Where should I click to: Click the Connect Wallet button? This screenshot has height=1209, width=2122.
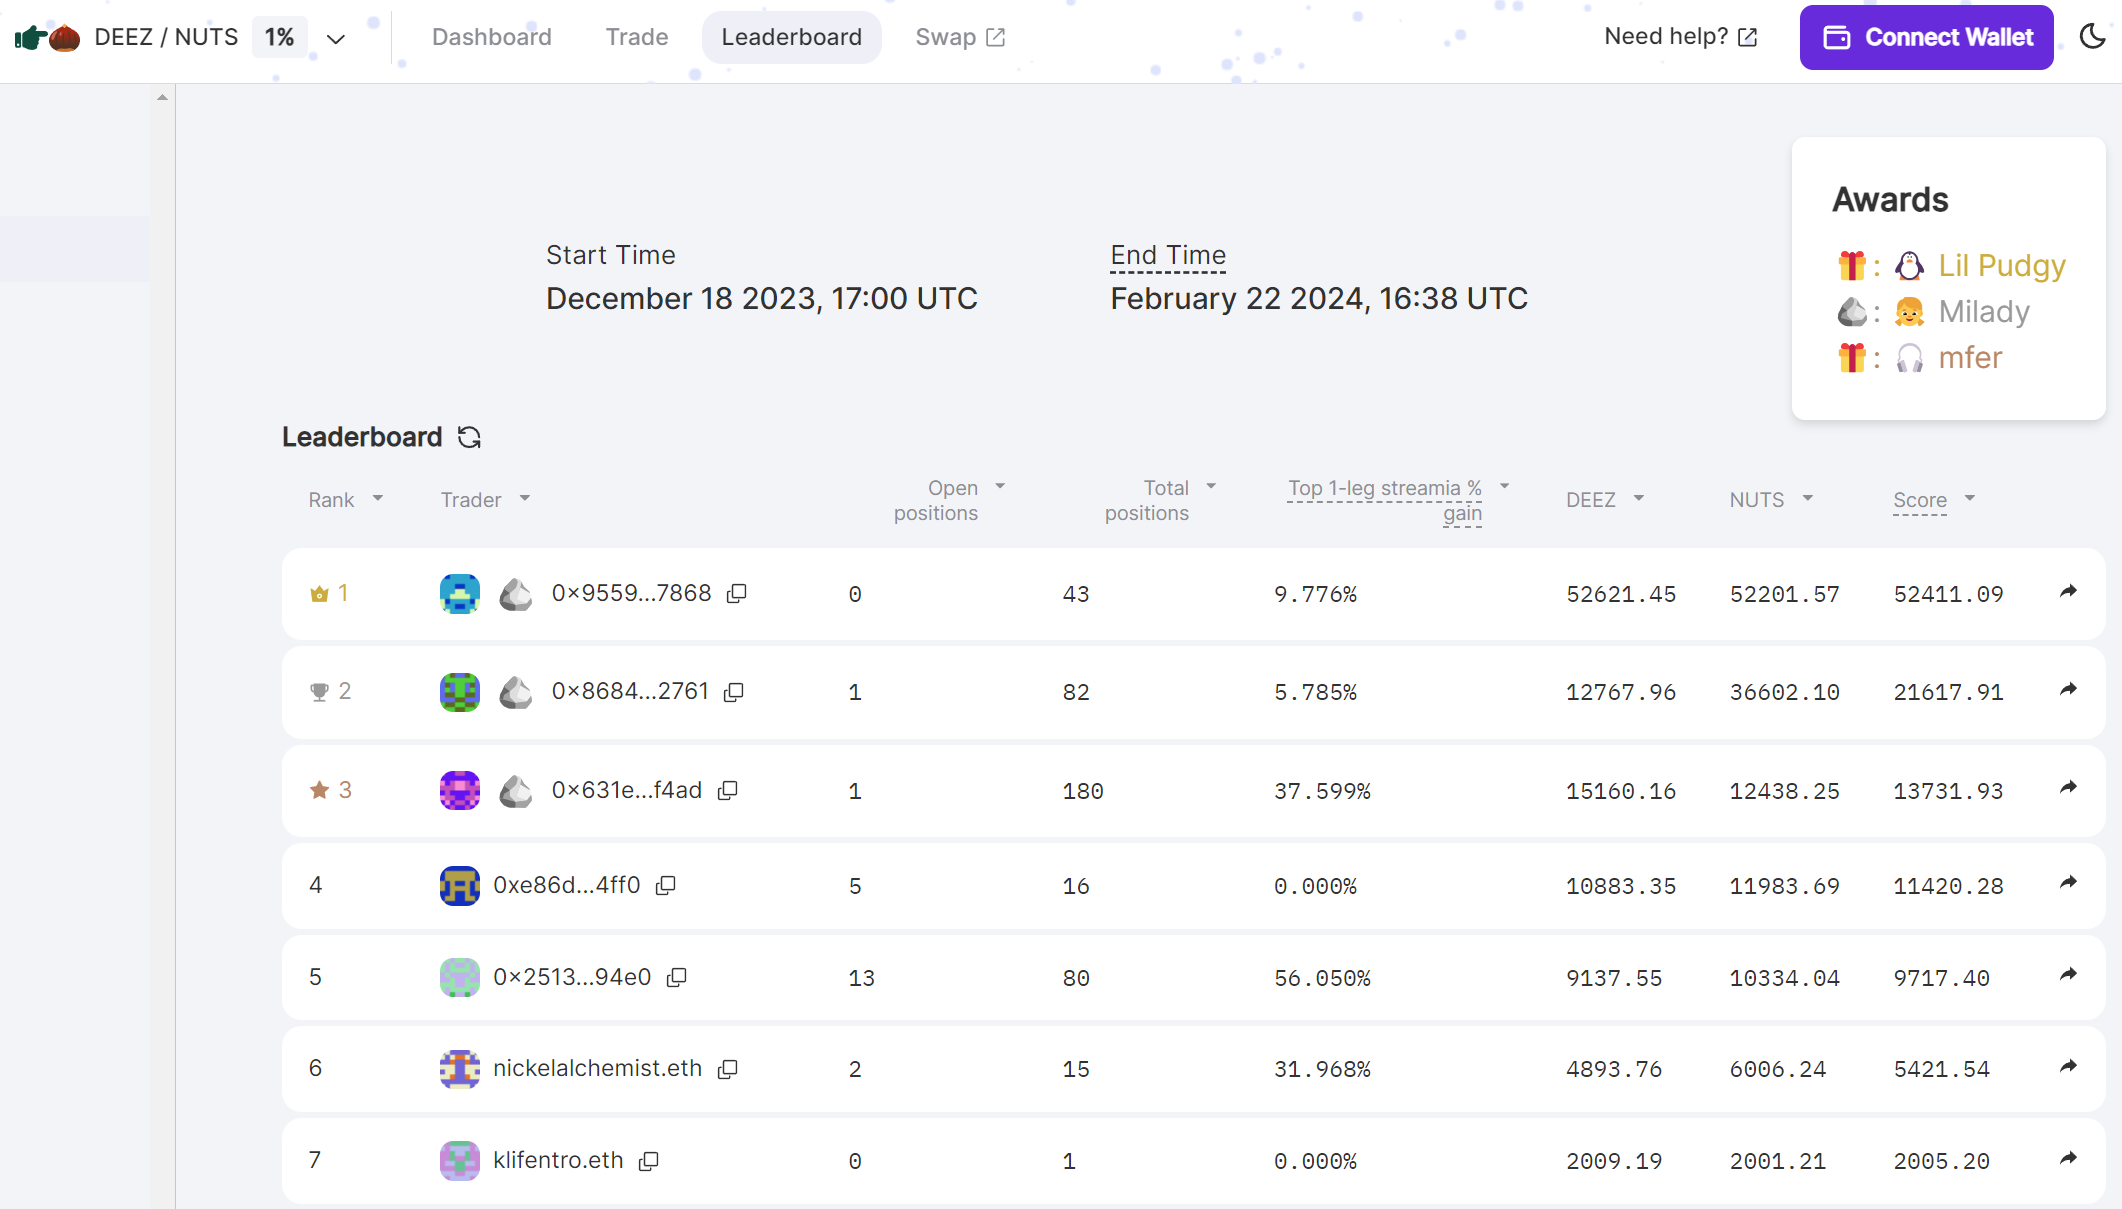(1926, 37)
